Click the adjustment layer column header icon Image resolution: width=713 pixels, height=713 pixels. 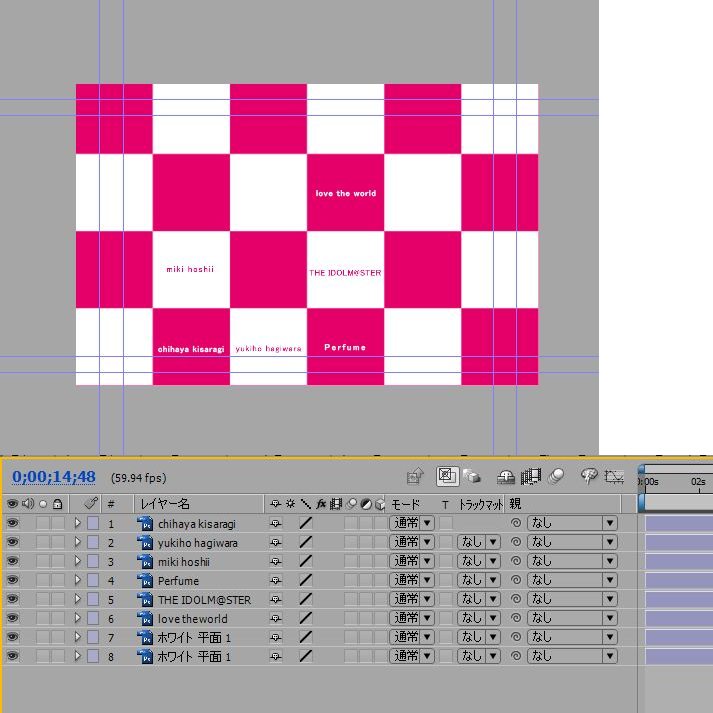click(366, 504)
